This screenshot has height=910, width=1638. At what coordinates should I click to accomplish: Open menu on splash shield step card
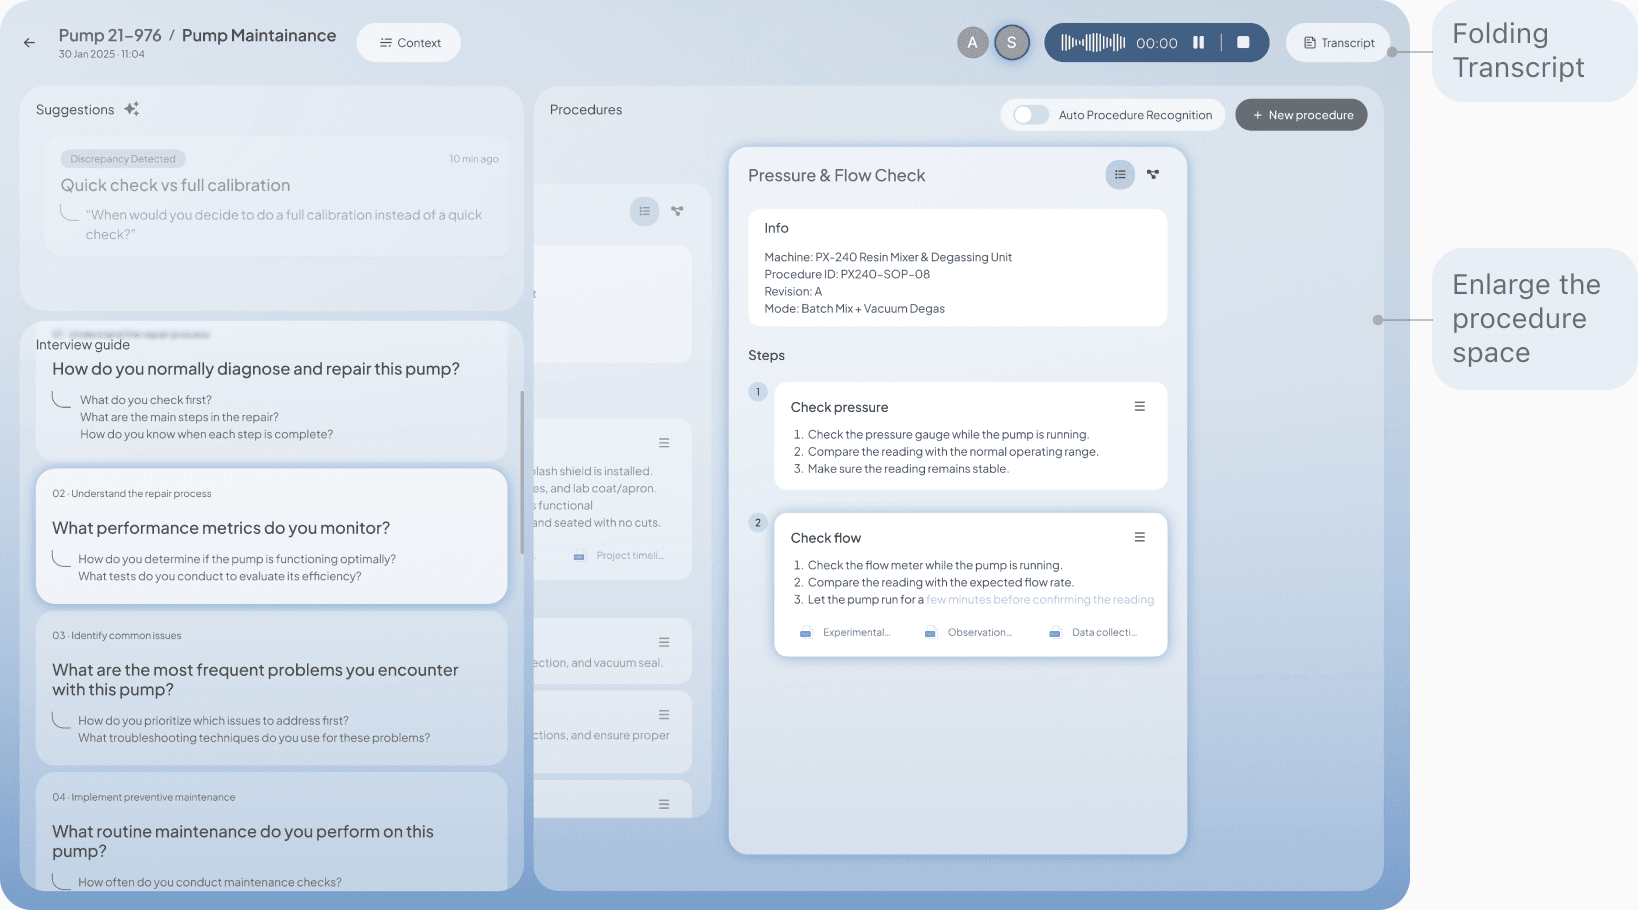point(664,443)
